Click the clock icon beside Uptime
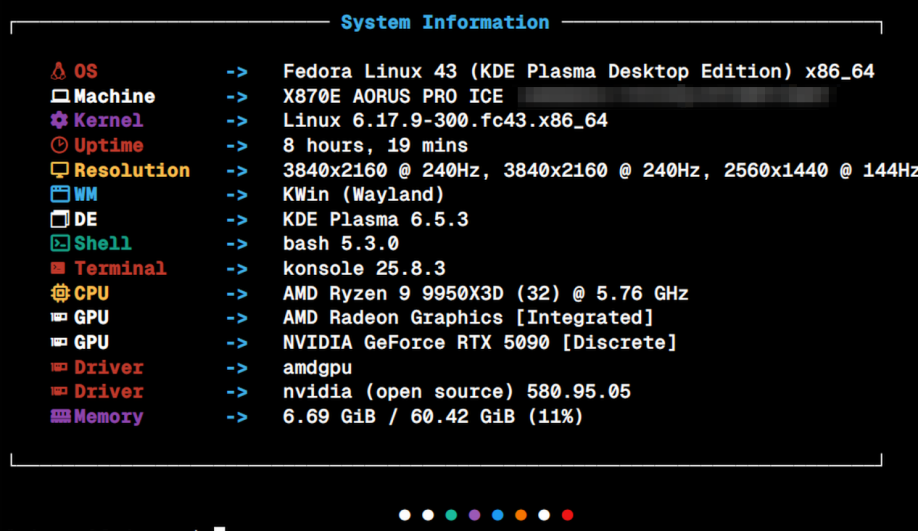Screen dimensions: 918x531 click(x=59, y=145)
